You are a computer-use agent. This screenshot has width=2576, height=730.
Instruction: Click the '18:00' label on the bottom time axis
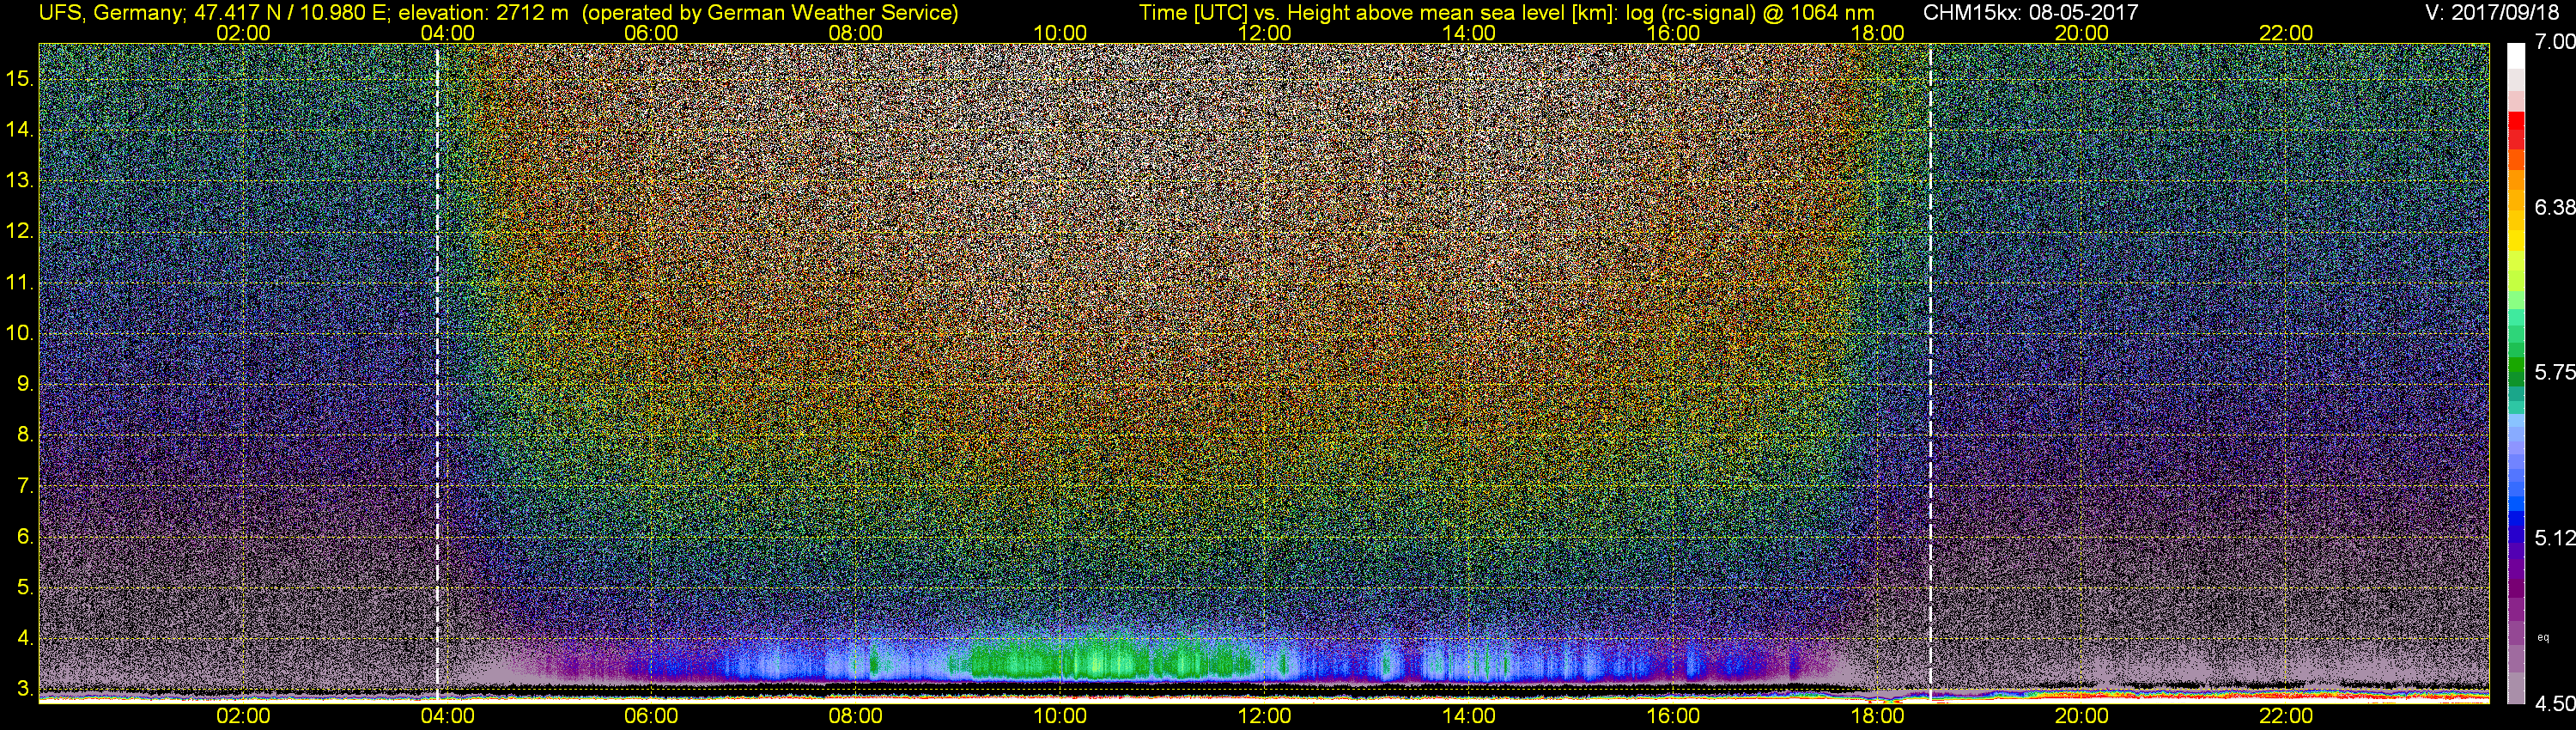tap(1877, 716)
